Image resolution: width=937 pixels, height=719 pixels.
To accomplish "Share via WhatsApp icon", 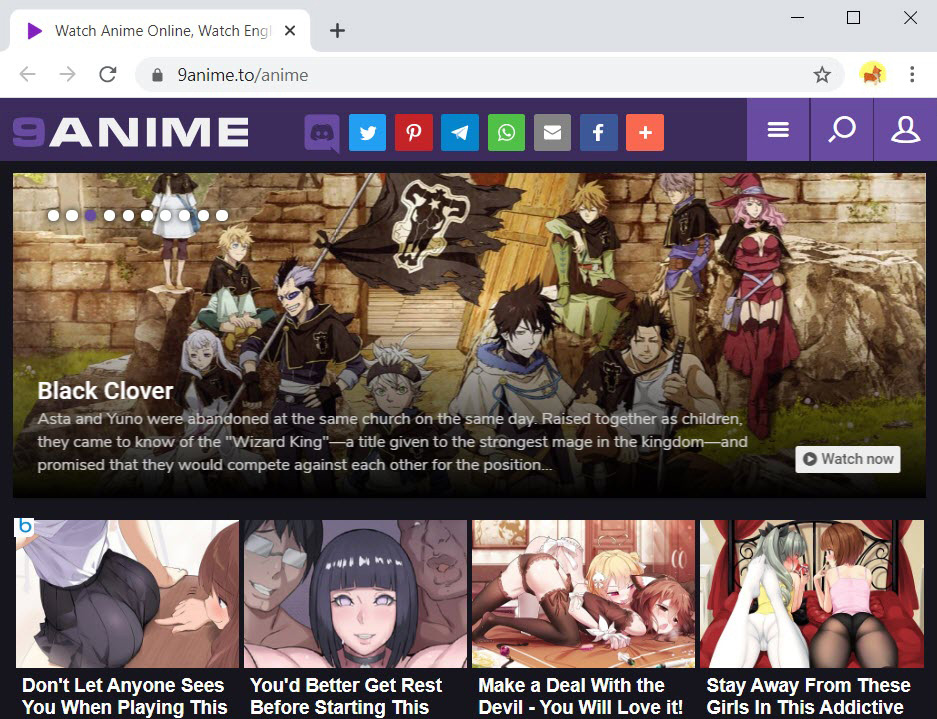I will pyautogui.click(x=506, y=133).
